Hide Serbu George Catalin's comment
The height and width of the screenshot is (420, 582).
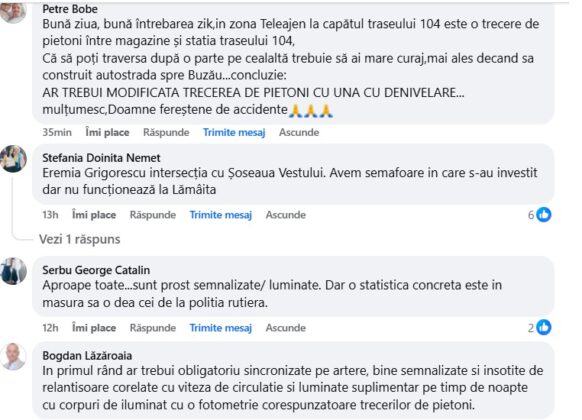pos(285,328)
